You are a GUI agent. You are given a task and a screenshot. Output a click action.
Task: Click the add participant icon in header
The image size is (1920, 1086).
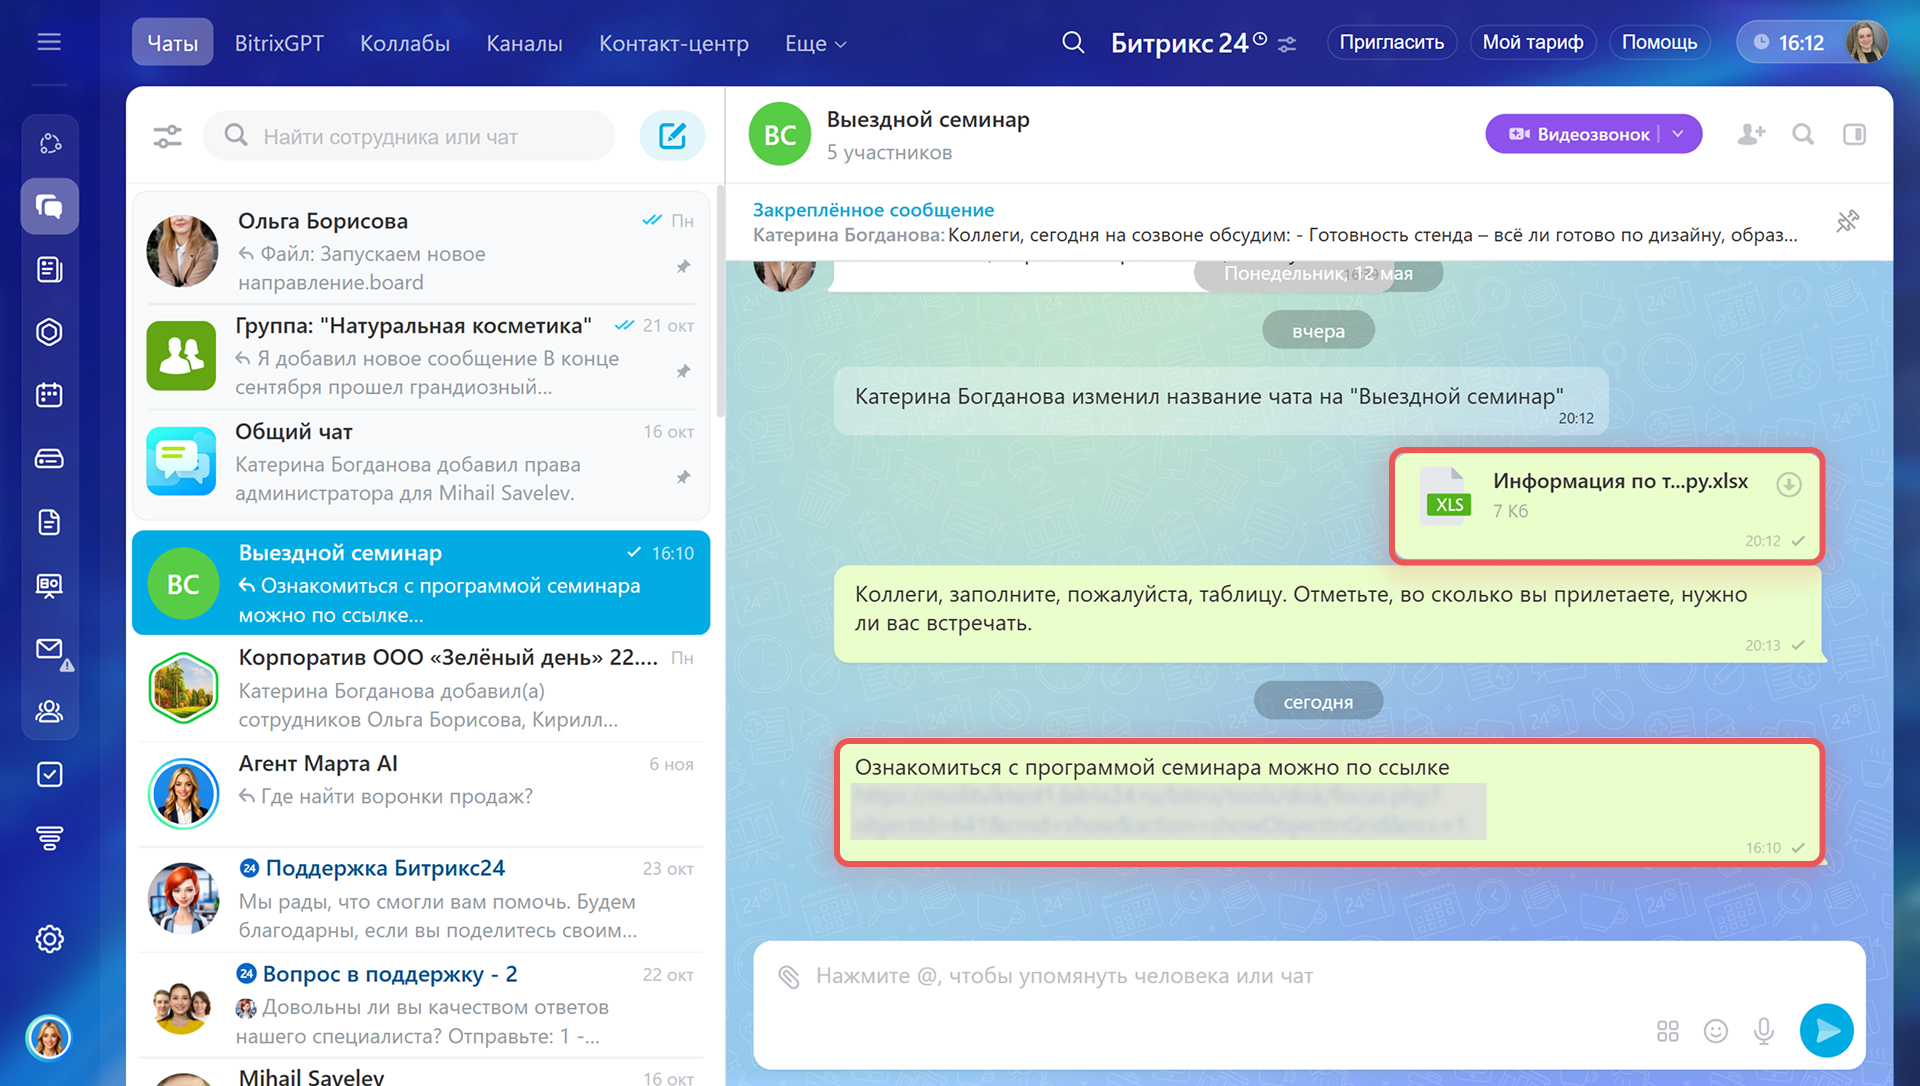tap(1751, 134)
